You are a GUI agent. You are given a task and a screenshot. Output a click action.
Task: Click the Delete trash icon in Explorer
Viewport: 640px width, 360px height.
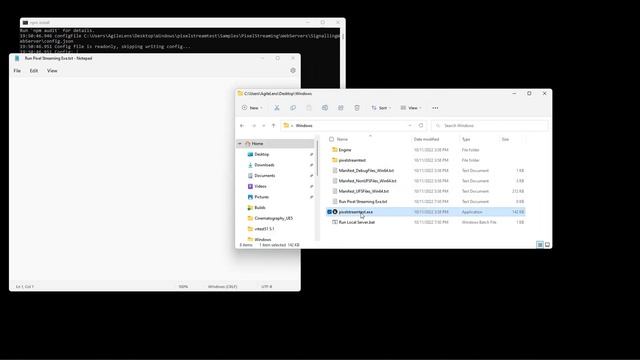[x=357, y=108]
